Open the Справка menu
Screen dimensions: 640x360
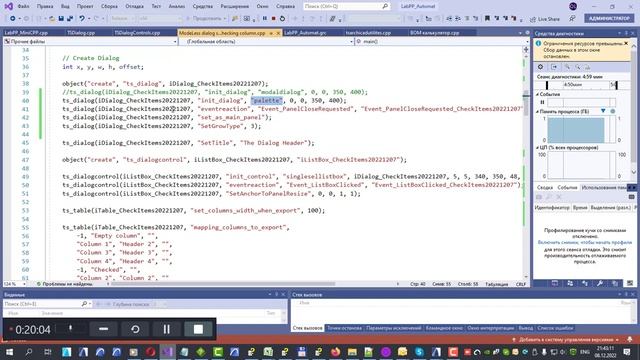(285, 6)
